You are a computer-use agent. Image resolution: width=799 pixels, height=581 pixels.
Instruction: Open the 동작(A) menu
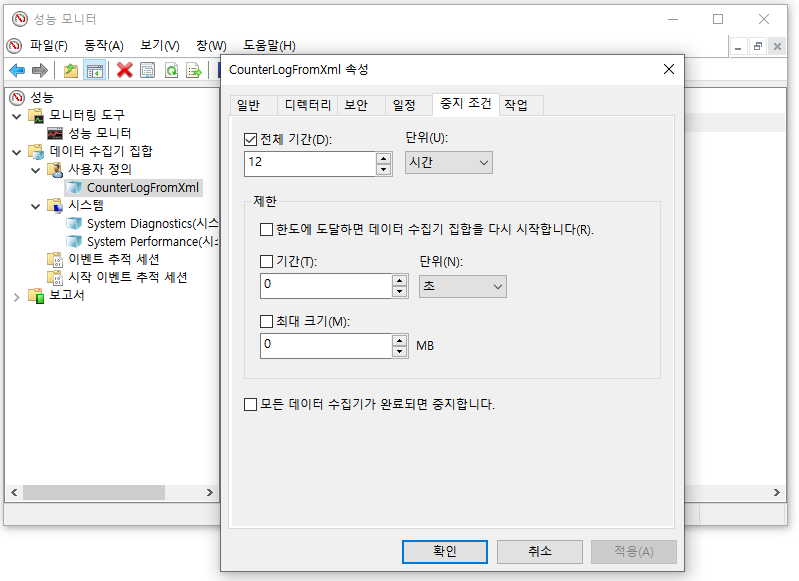(103, 46)
